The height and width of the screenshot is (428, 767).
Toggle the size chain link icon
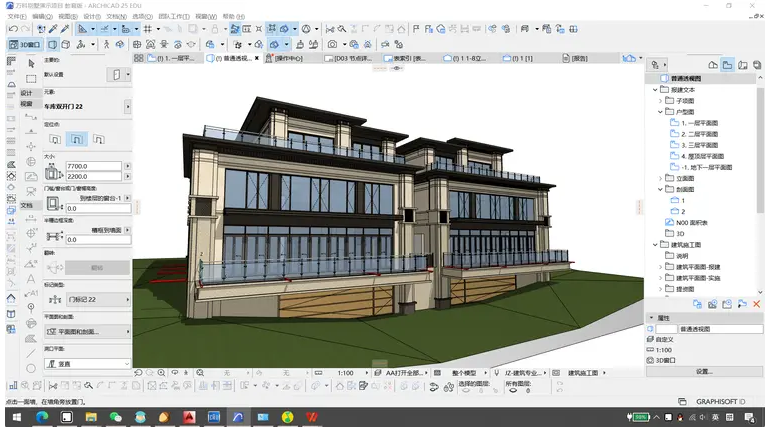(53, 172)
